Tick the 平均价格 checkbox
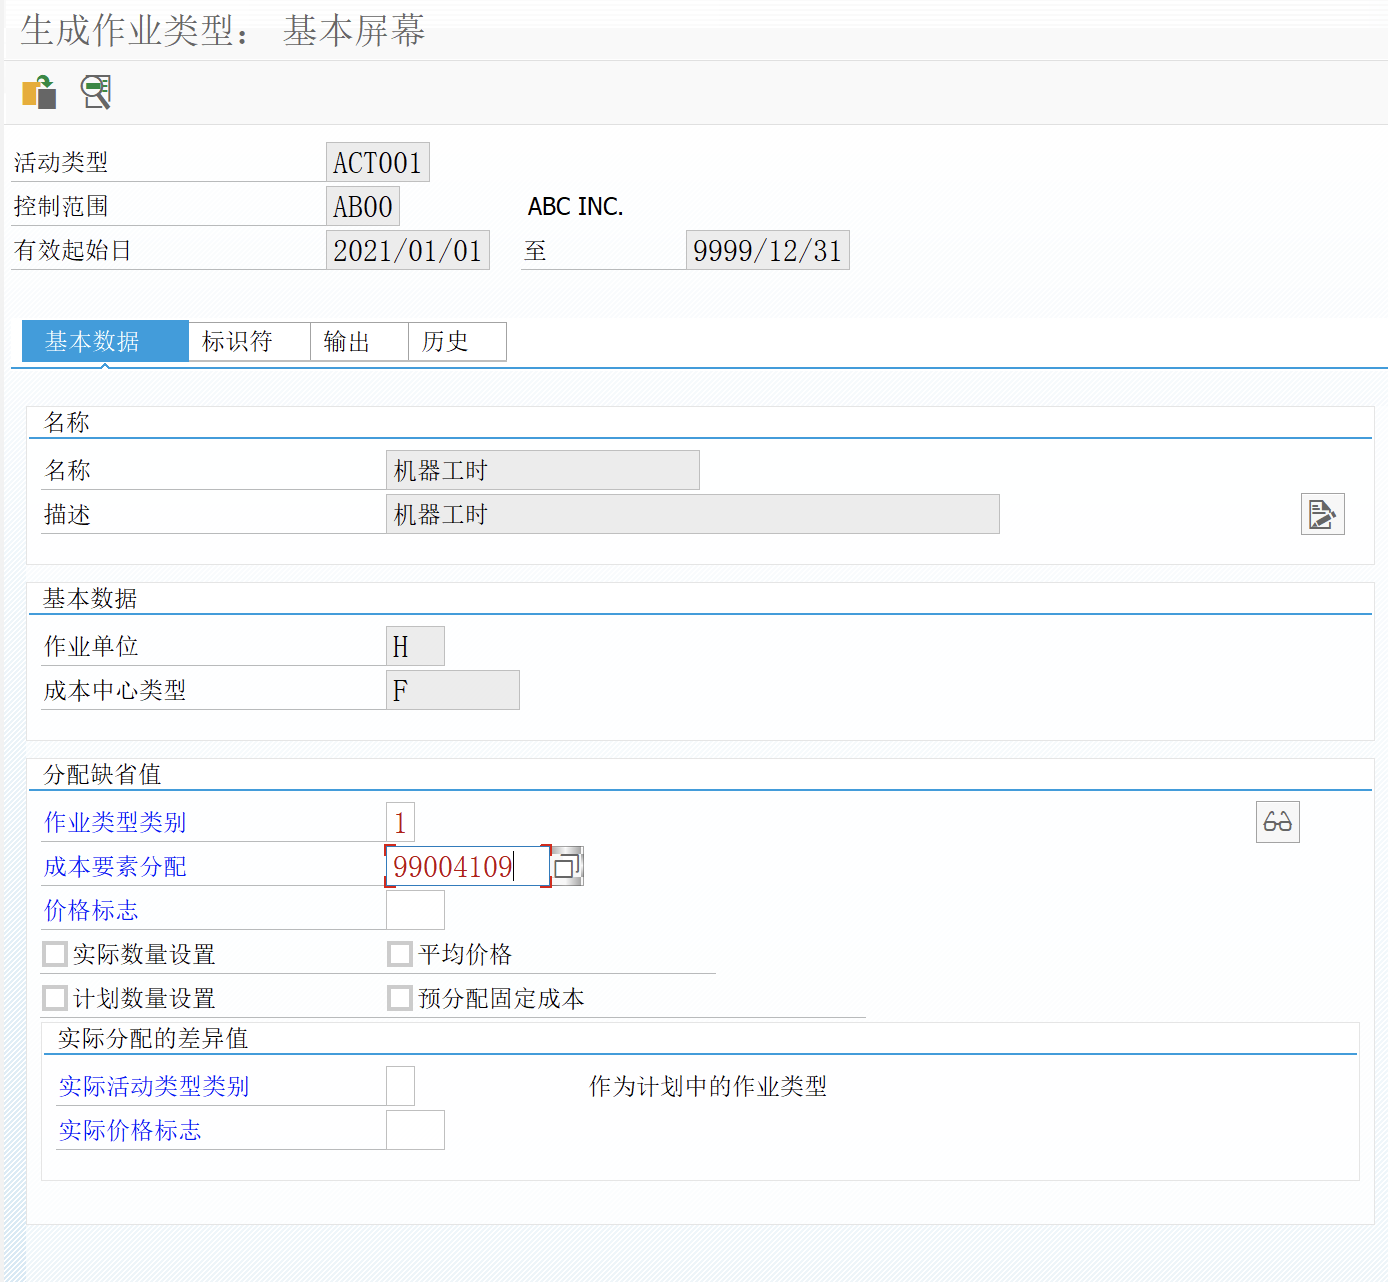Image resolution: width=1388 pixels, height=1282 pixels. 400,954
